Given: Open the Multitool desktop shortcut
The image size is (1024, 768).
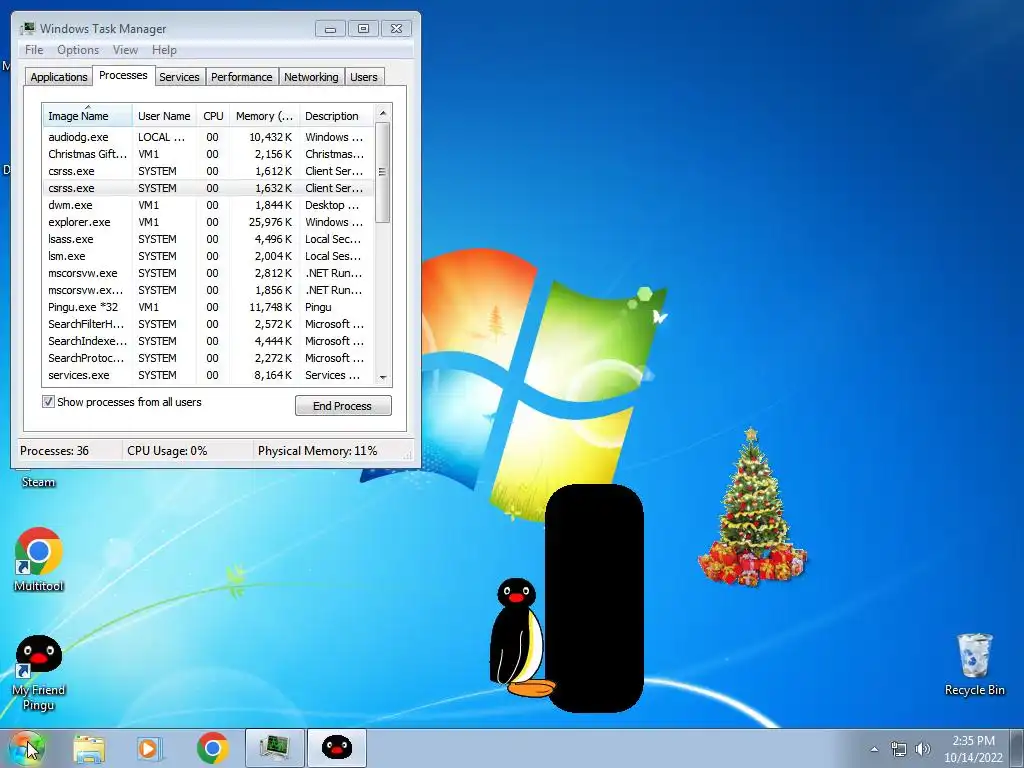Looking at the screenshot, I should point(39,559).
